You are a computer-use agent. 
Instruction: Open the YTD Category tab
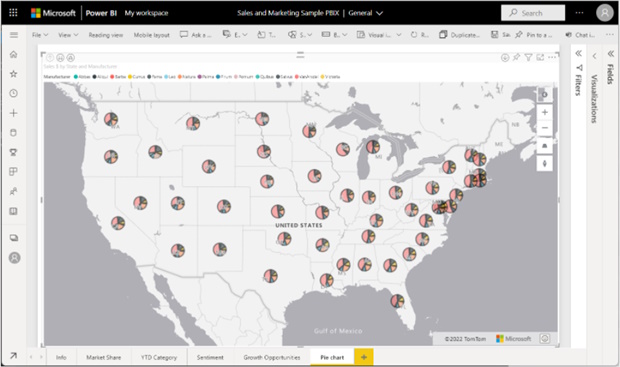pyautogui.click(x=159, y=357)
